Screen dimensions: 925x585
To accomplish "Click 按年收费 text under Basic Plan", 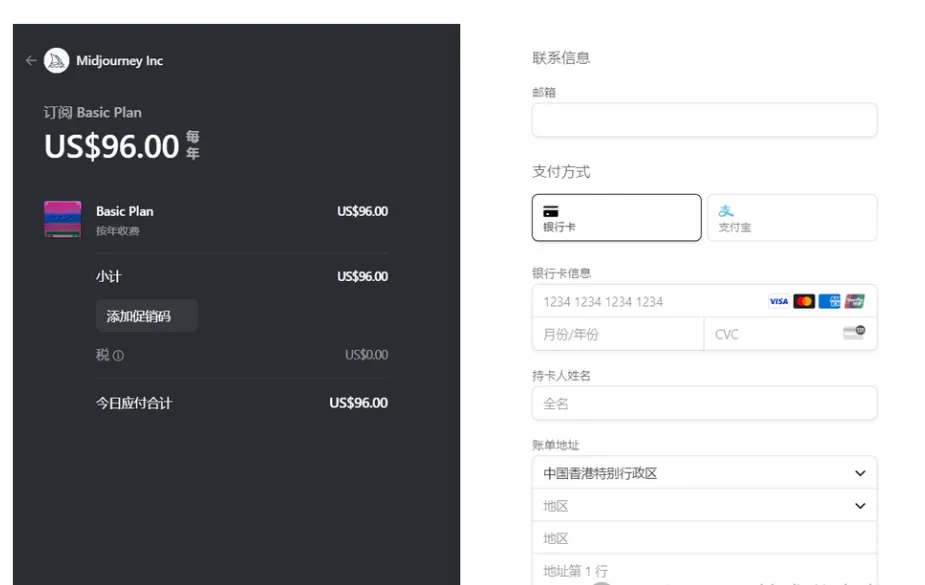I will tap(118, 231).
